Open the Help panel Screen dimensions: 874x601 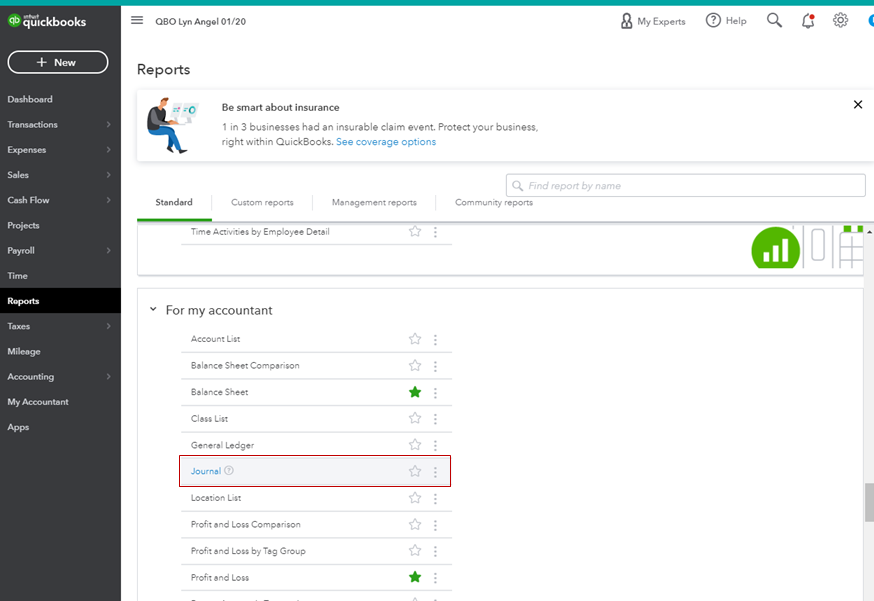click(726, 21)
